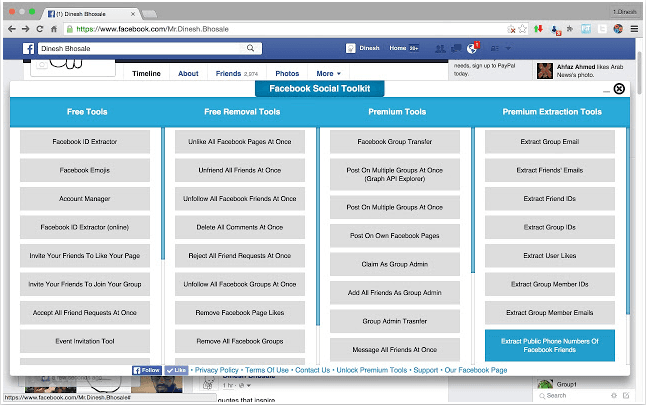Run Unfollow All Facebook Friends At Once
Image resolution: width=646 pixels, height=405 pixels.
(240, 199)
